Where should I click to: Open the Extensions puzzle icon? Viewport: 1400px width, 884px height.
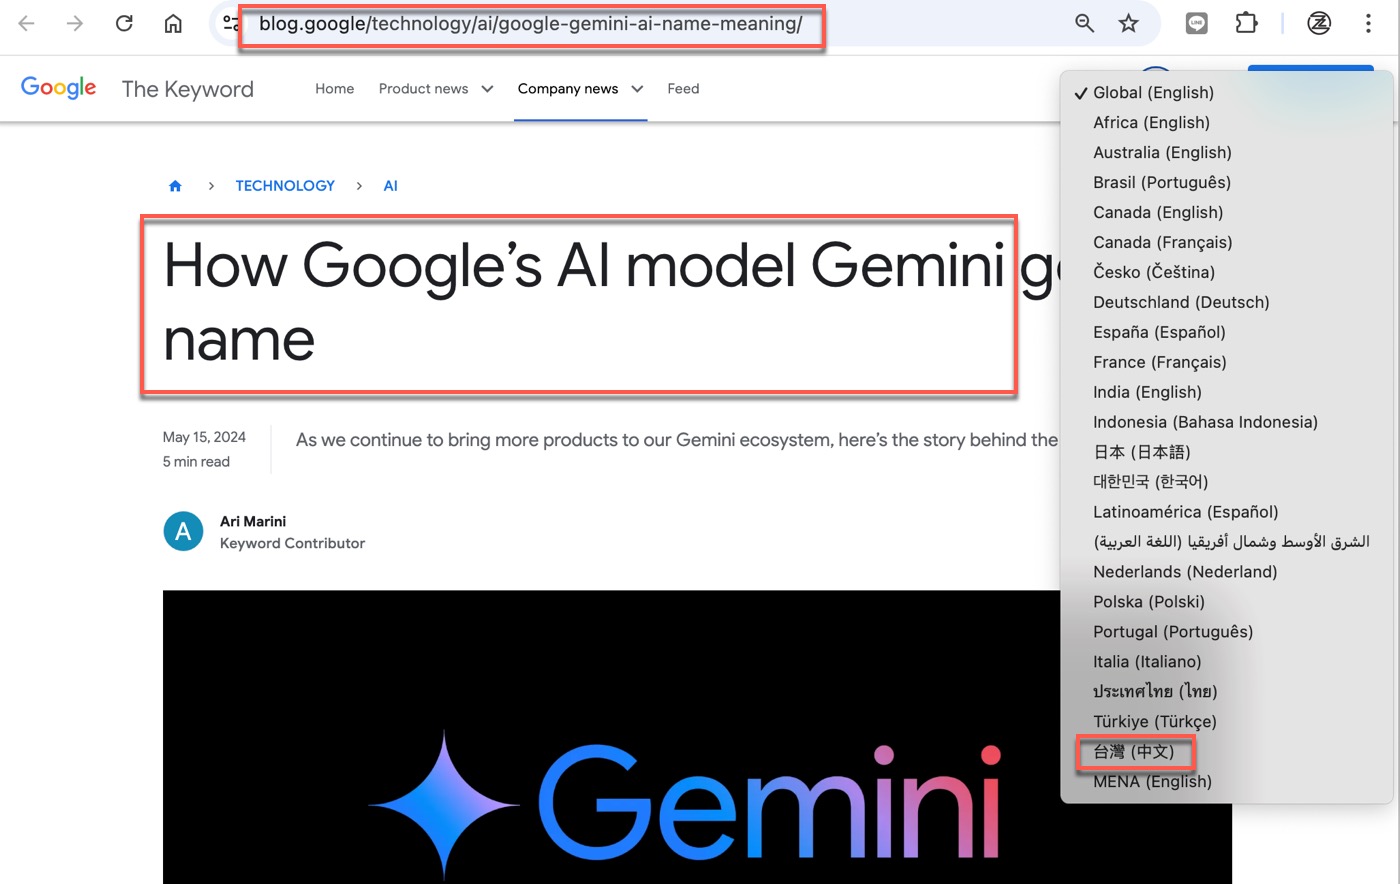pyautogui.click(x=1246, y=23)
